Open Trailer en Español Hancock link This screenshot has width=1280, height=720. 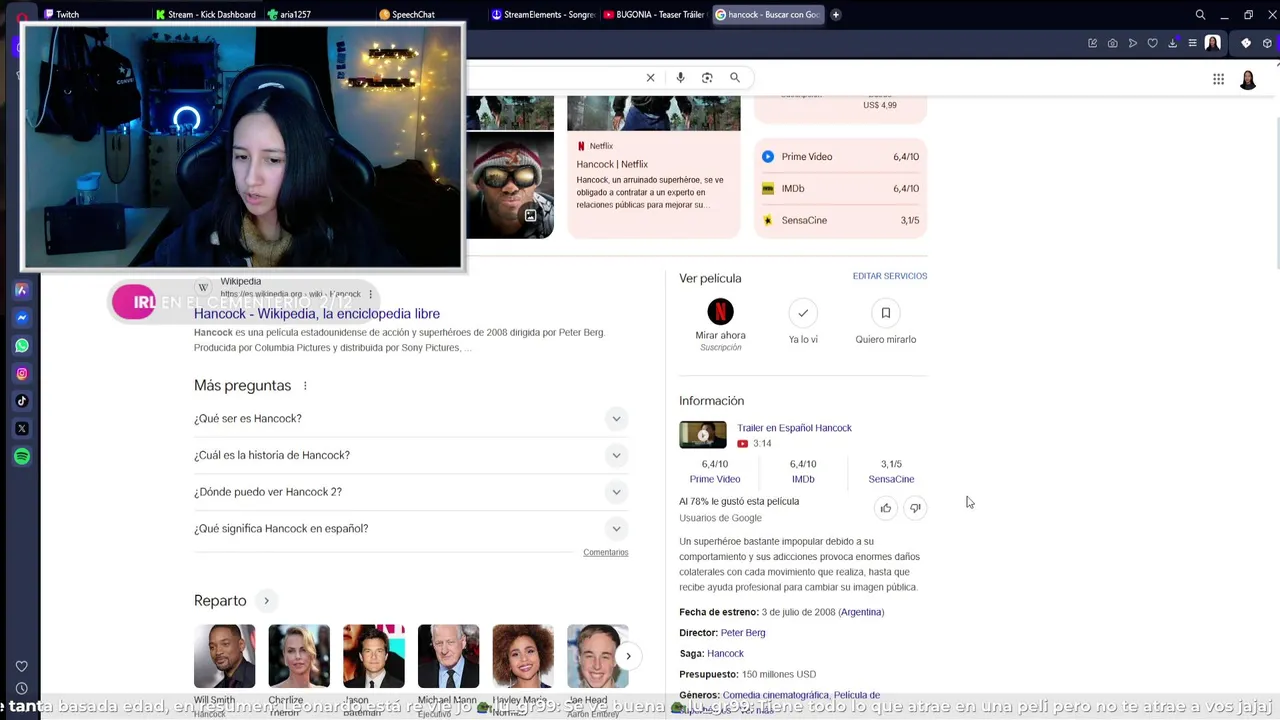coord(794,428)
